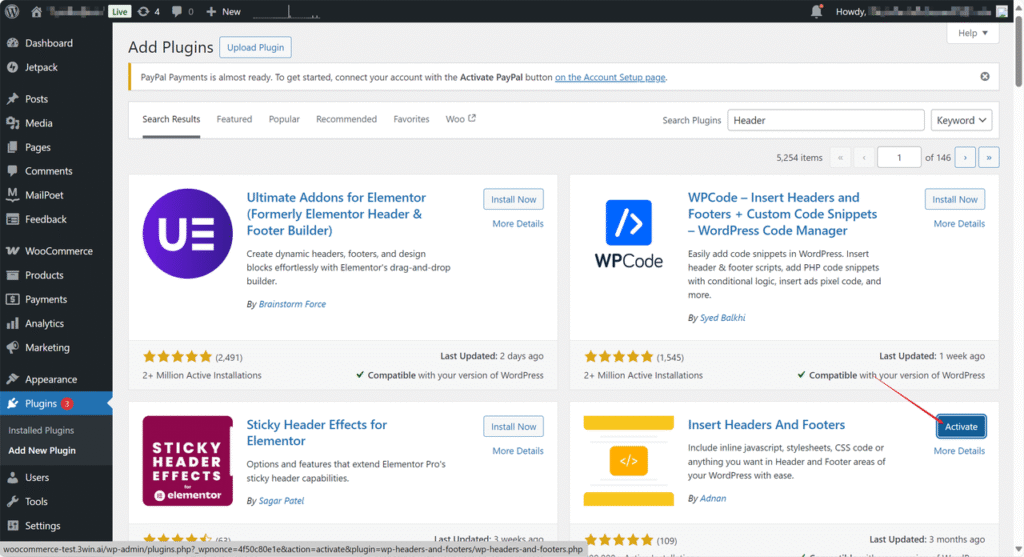
Task: Open Syed Balkhi author link
Action: (722, 318)
